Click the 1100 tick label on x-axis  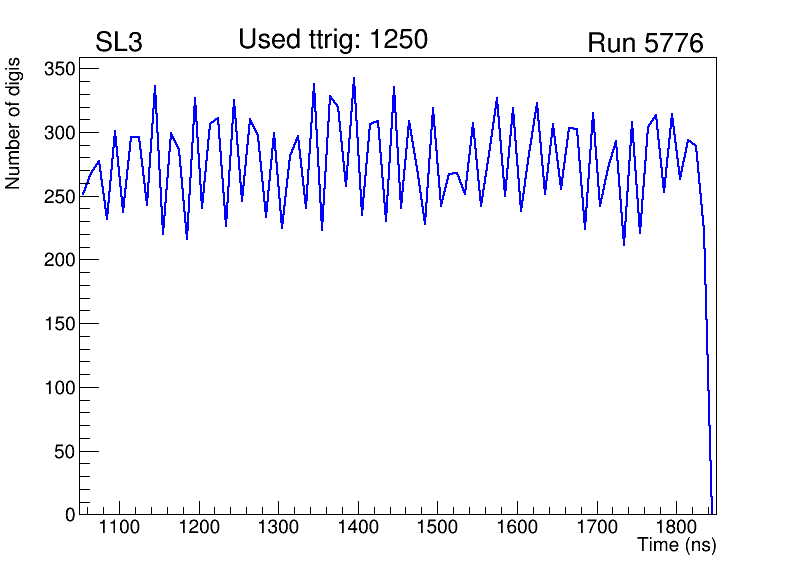[119, 527]
